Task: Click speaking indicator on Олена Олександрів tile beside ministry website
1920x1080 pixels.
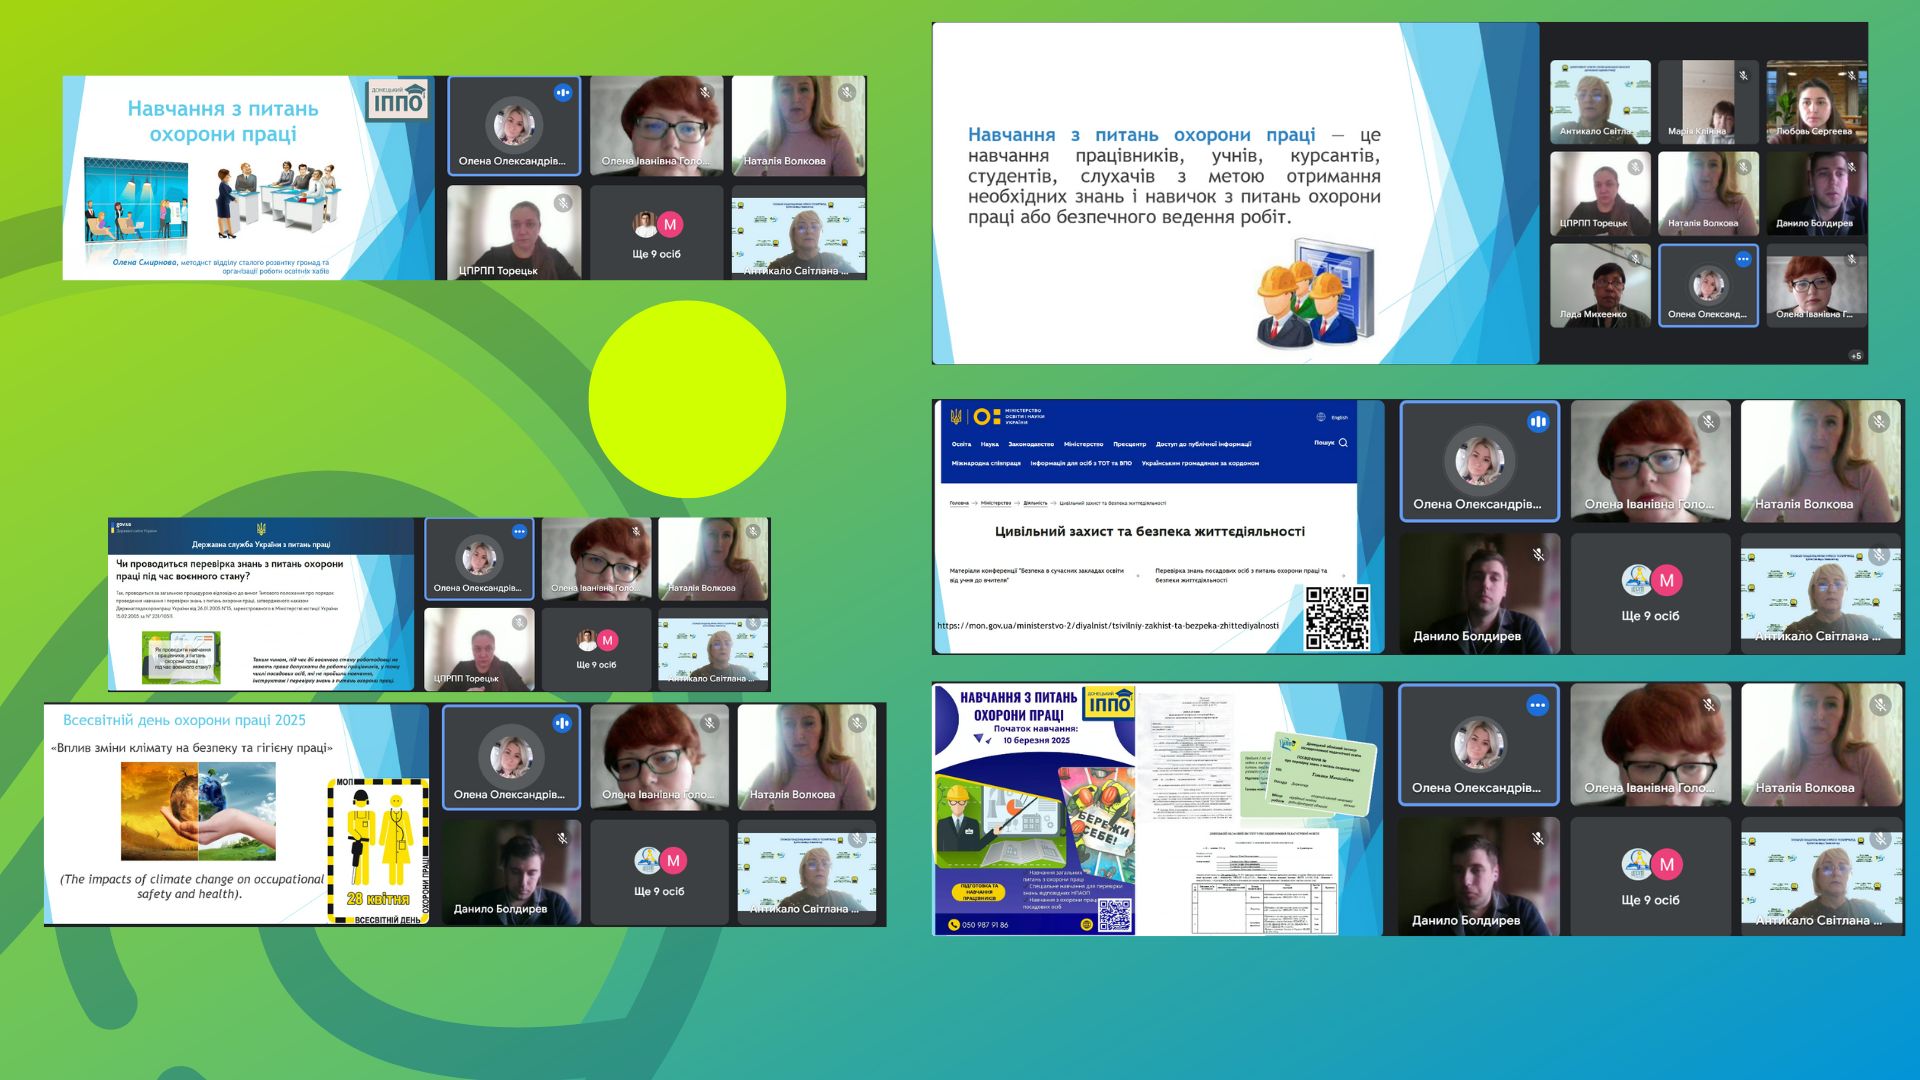Action: 1538,422
